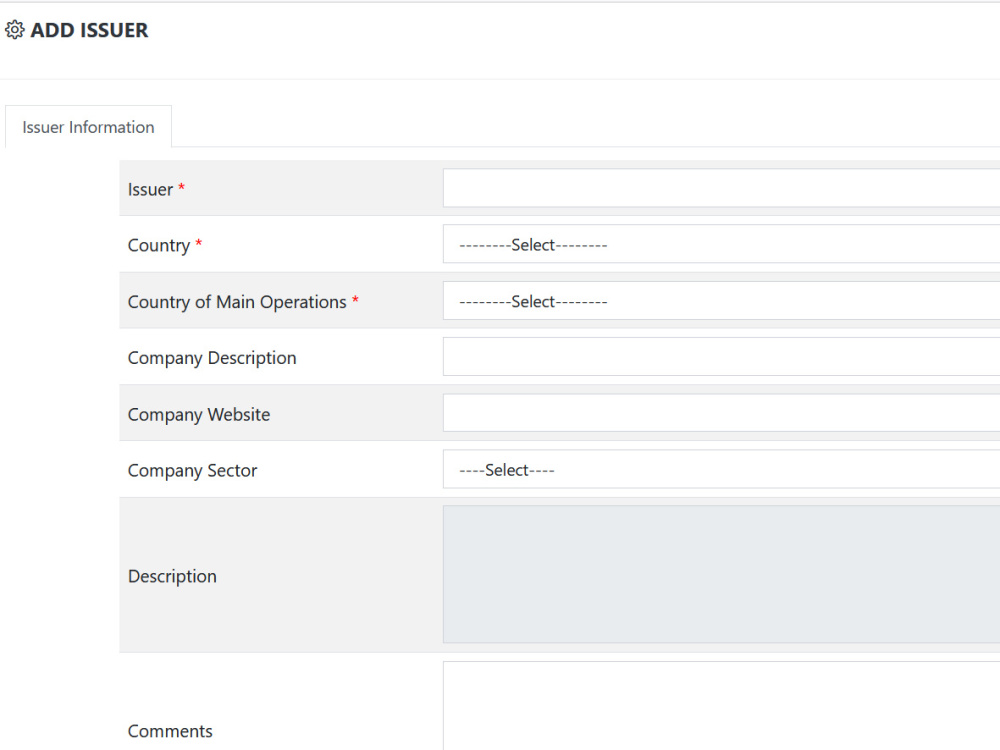Focus the Issuer name input field

point(721,188)
